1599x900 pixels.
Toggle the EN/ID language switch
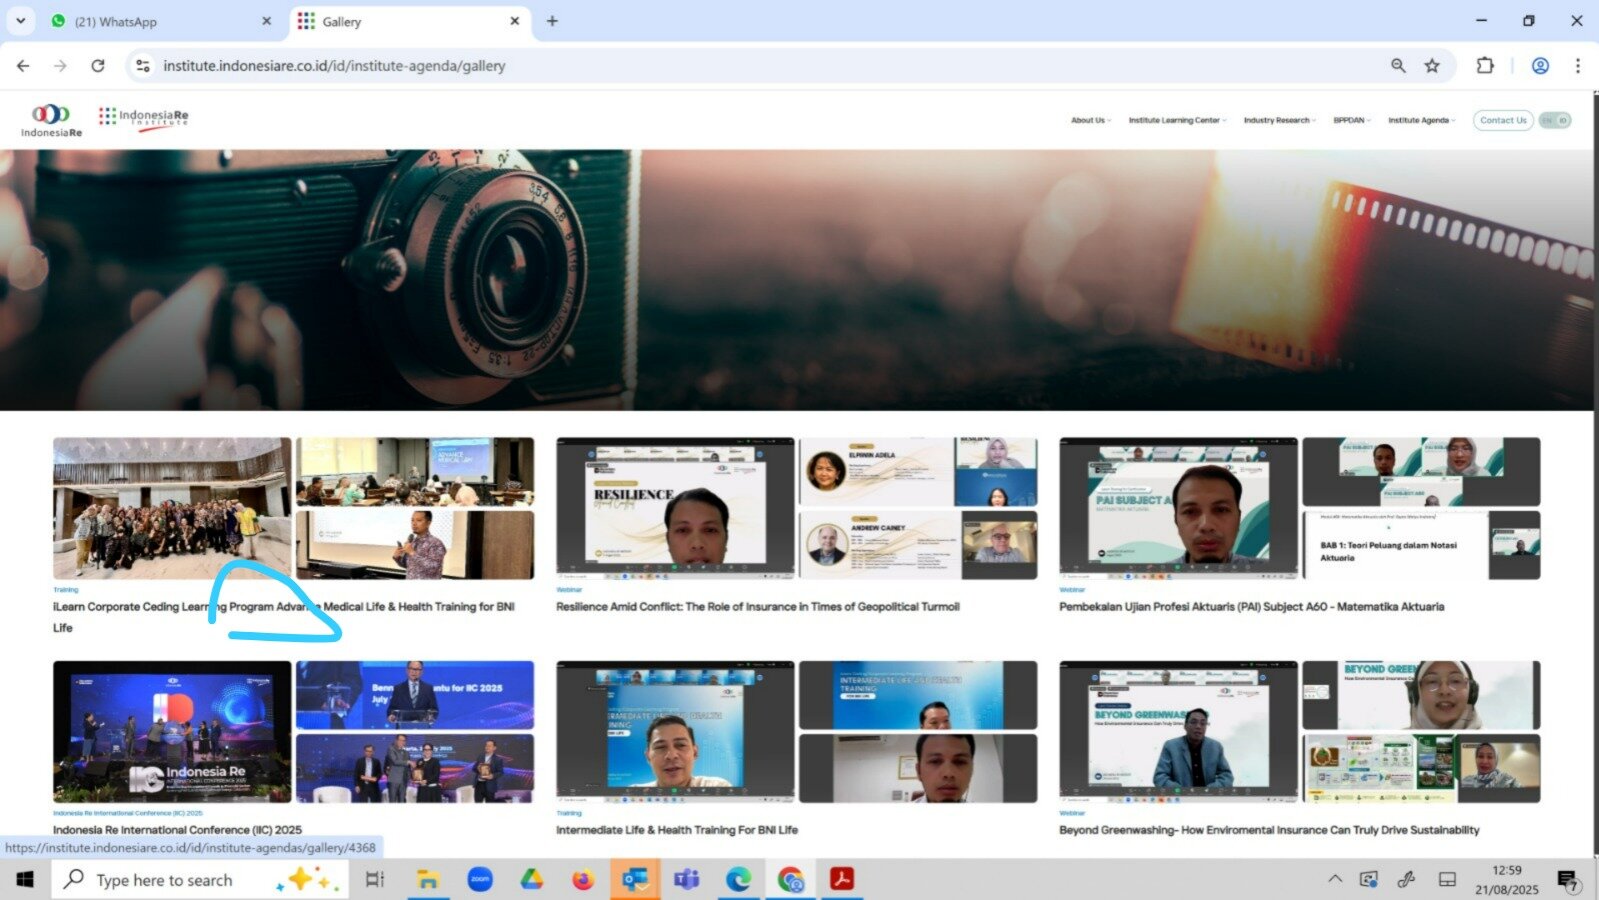pyautogui.click(x=1554, y=120)
